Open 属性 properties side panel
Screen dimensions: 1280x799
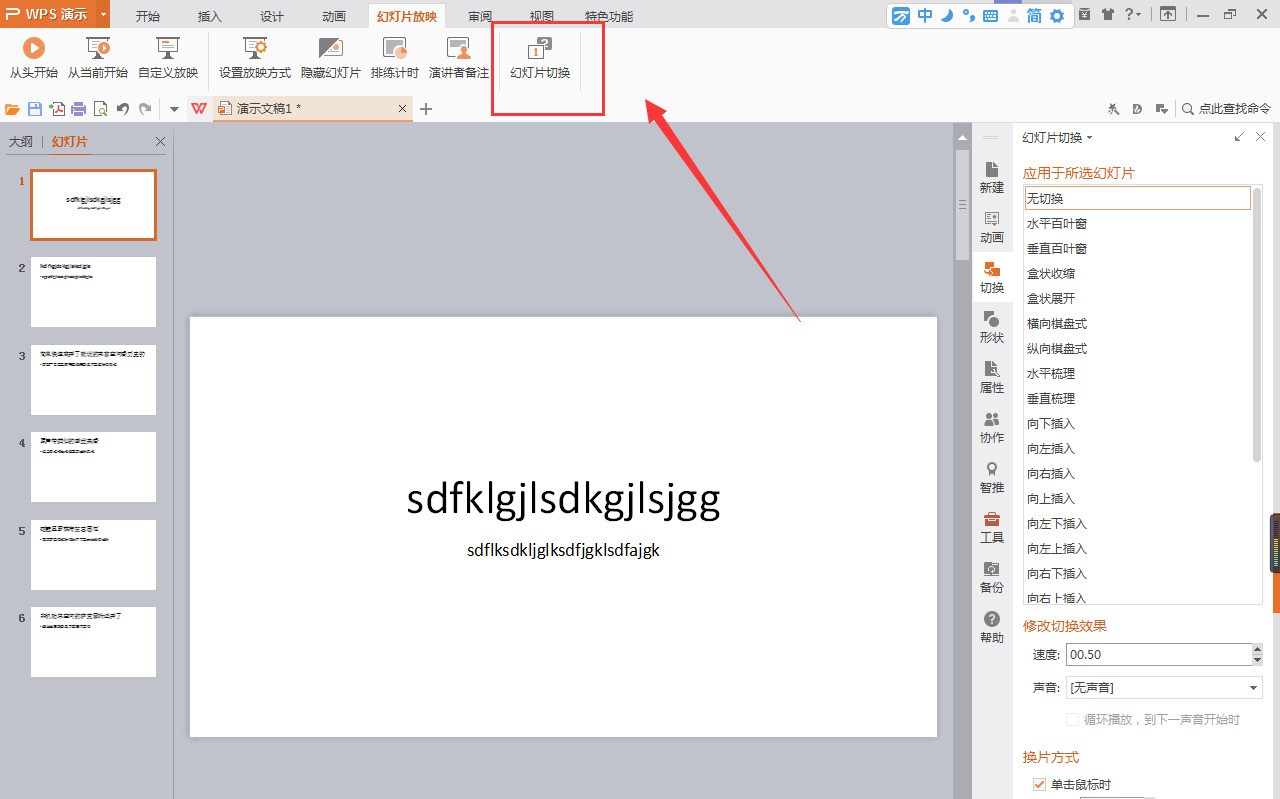[x=992, y=377]
